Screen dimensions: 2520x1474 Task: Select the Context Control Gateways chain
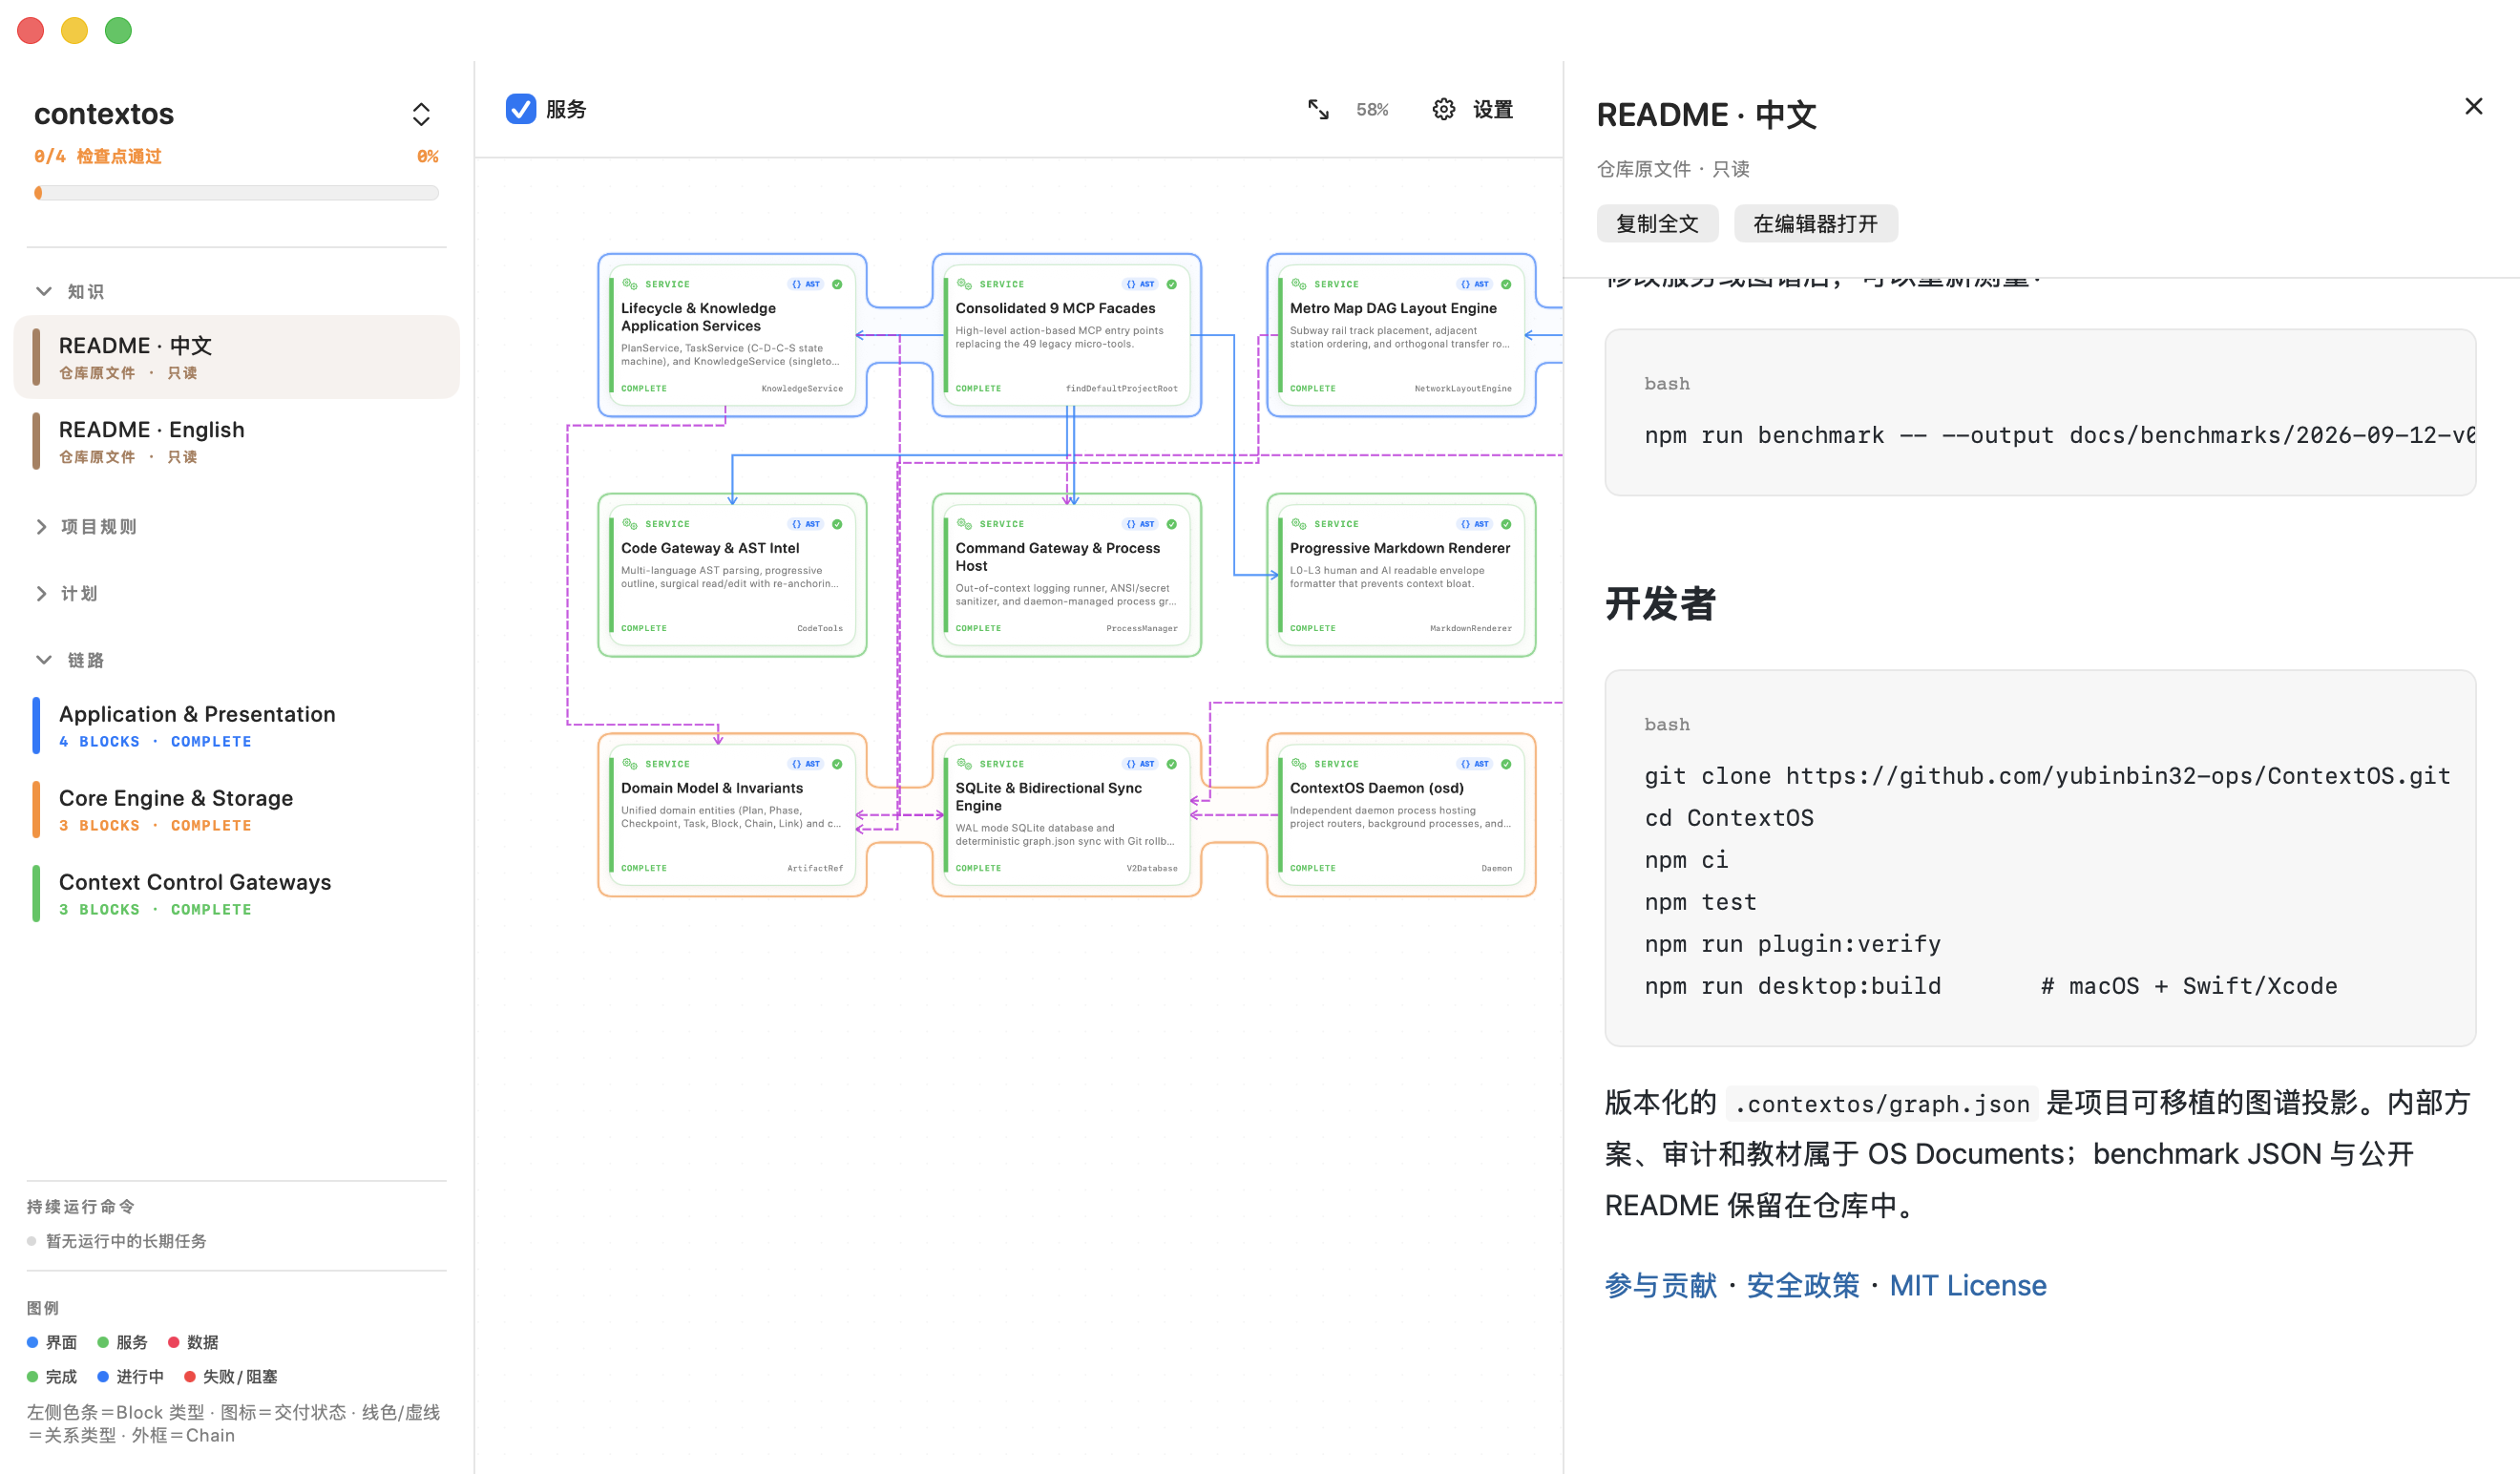[236, 893]
